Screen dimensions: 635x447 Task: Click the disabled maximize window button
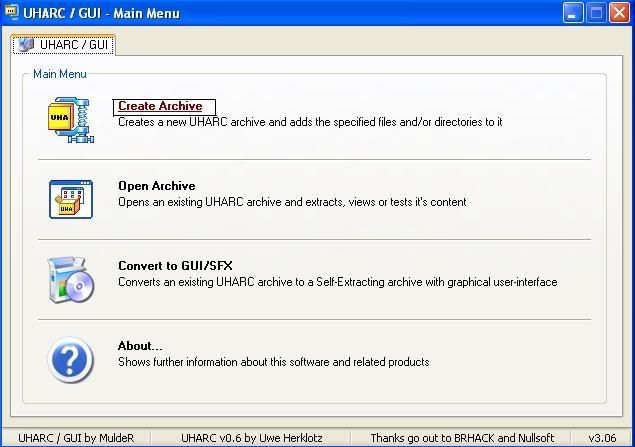coord(596,13)
